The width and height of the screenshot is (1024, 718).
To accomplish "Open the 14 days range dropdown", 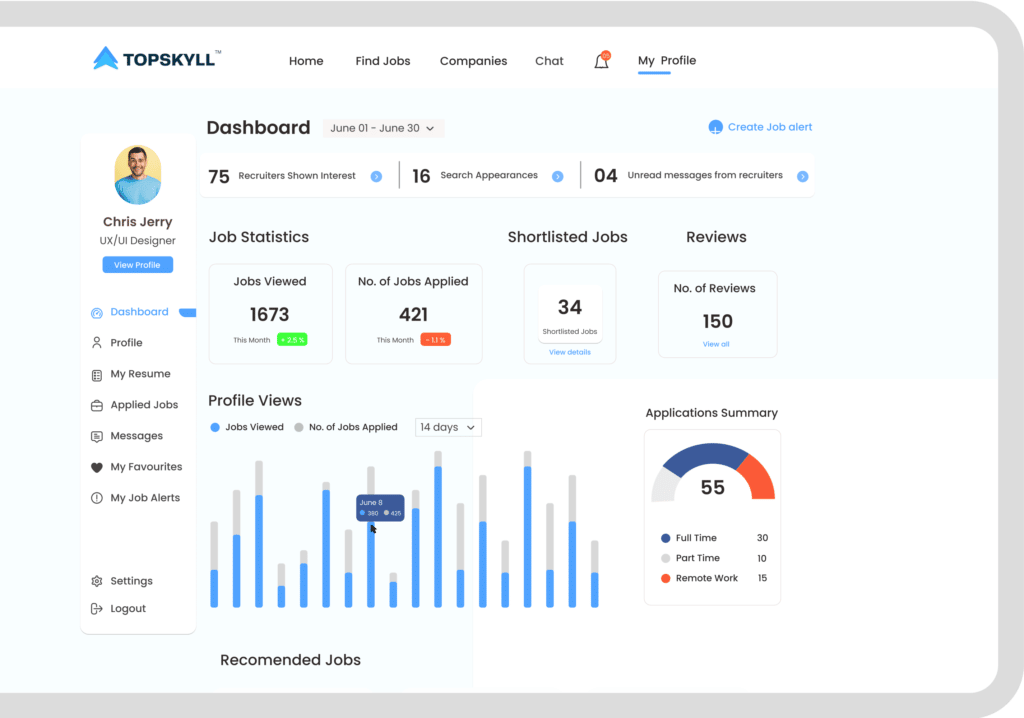I will pos(448,427).
